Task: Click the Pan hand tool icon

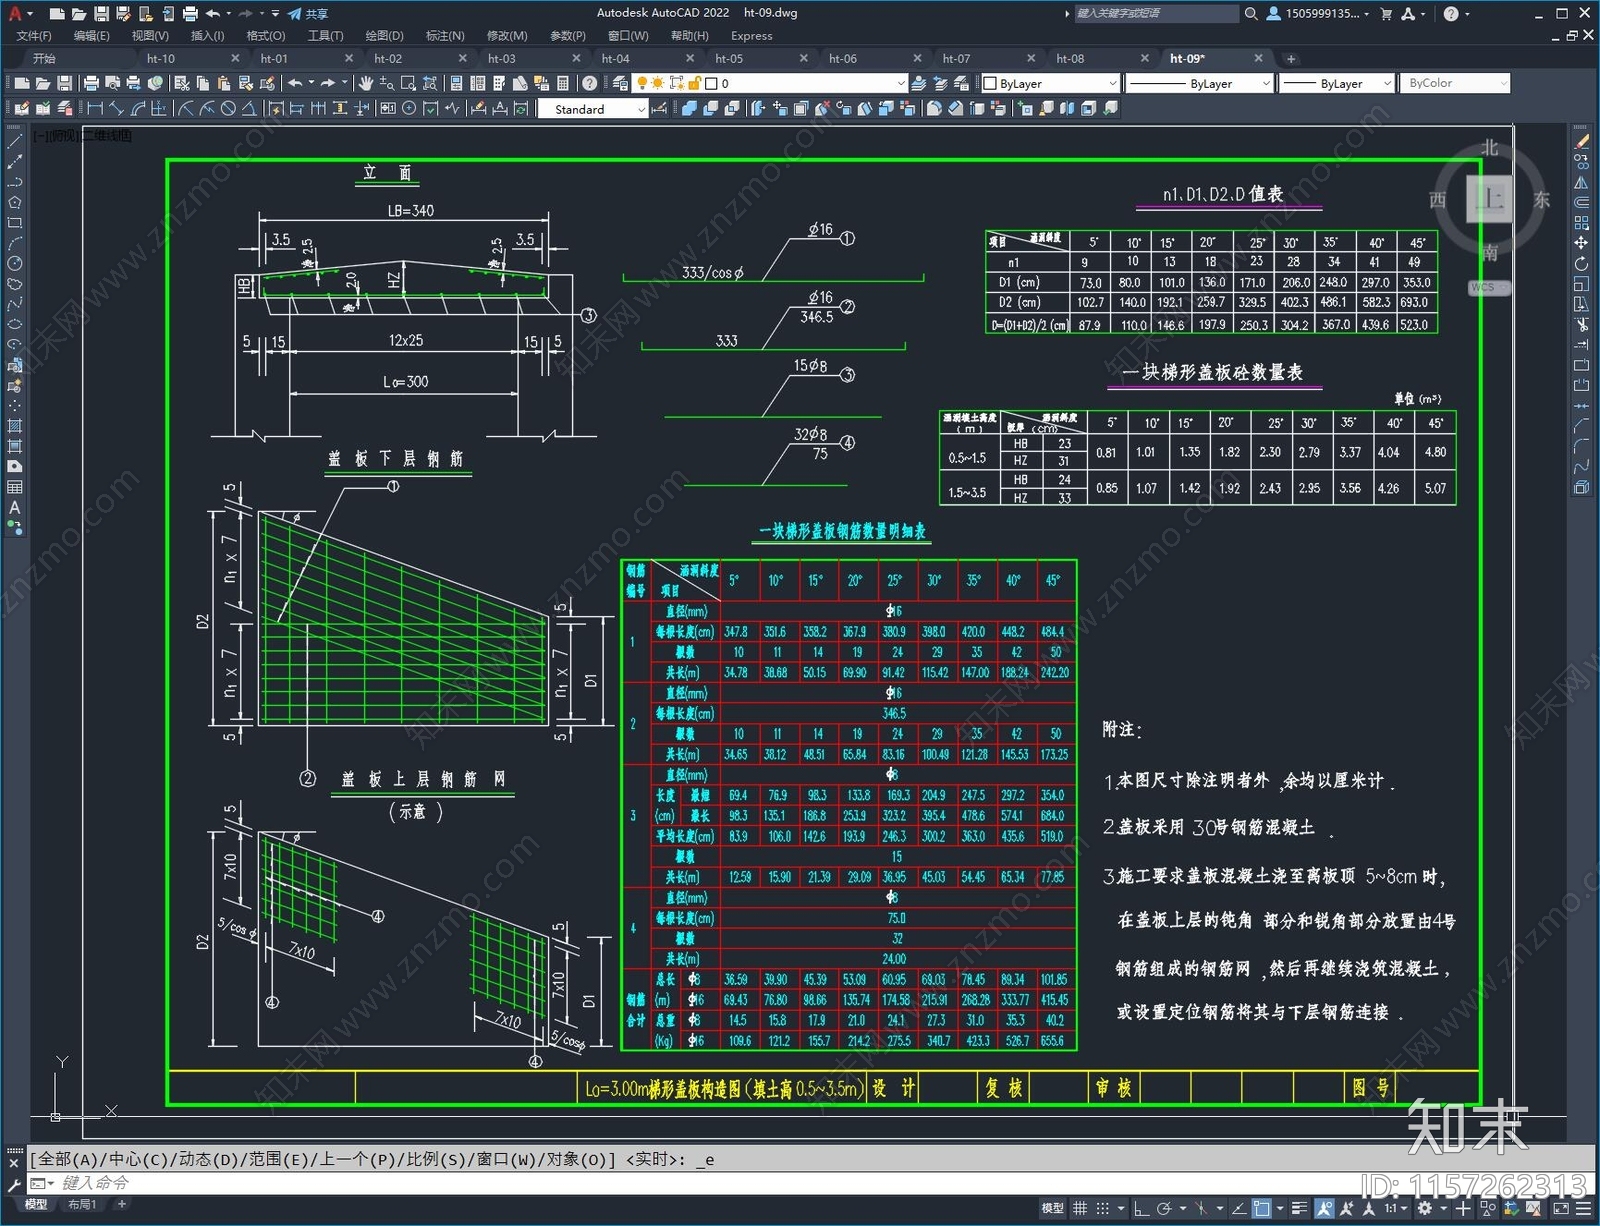Action: coord(366,83)
